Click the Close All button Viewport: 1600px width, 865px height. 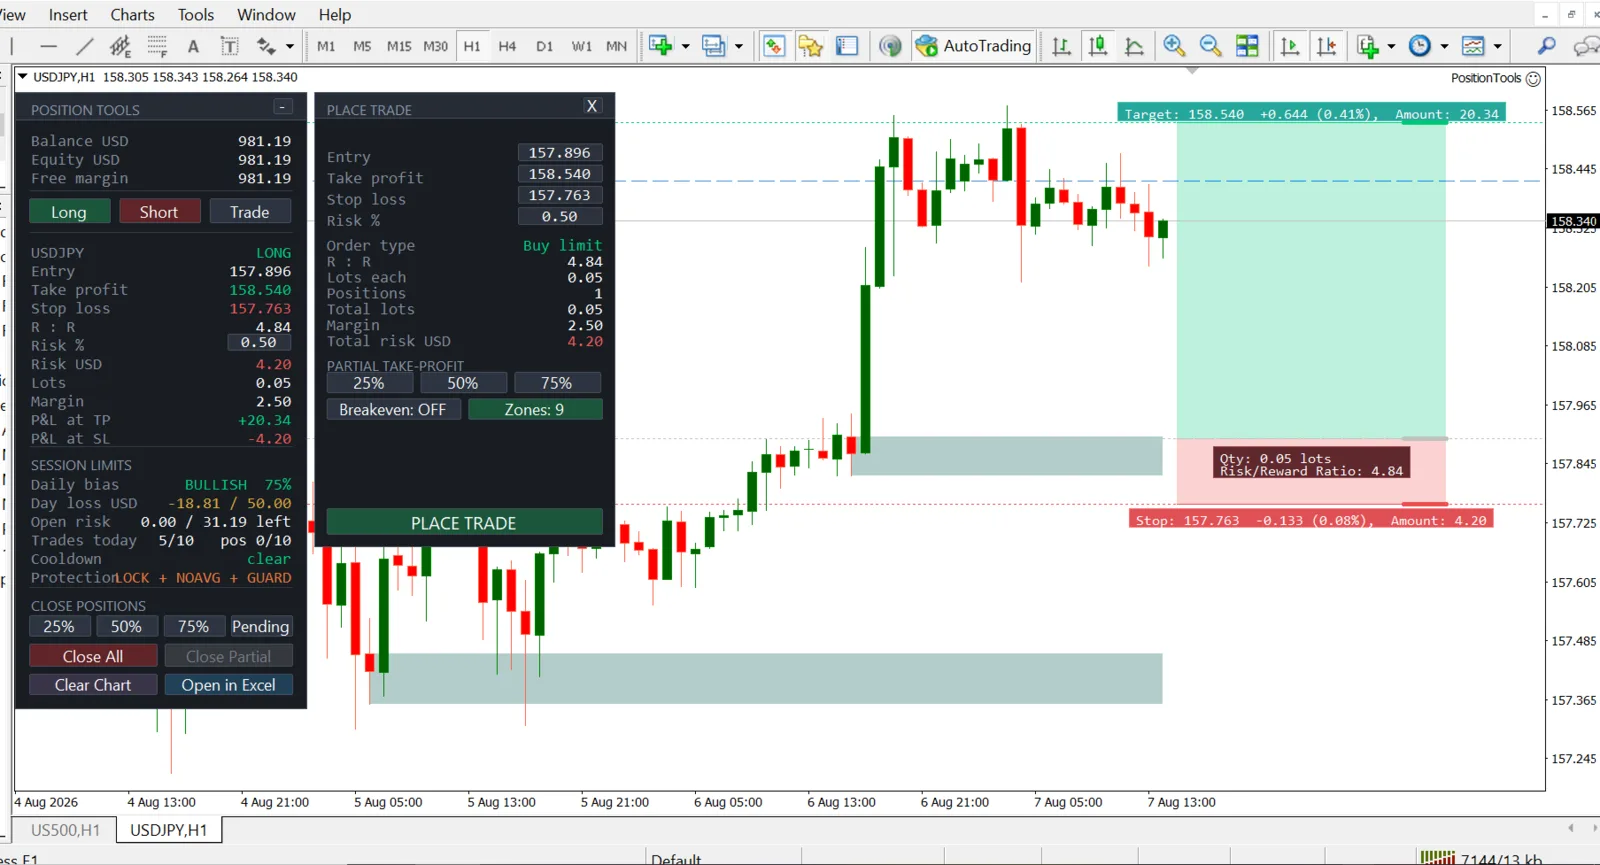93,656
